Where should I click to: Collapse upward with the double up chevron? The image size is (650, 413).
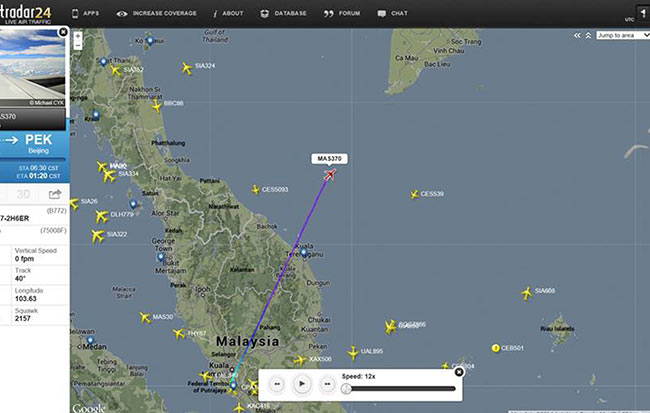pos(588,35)
